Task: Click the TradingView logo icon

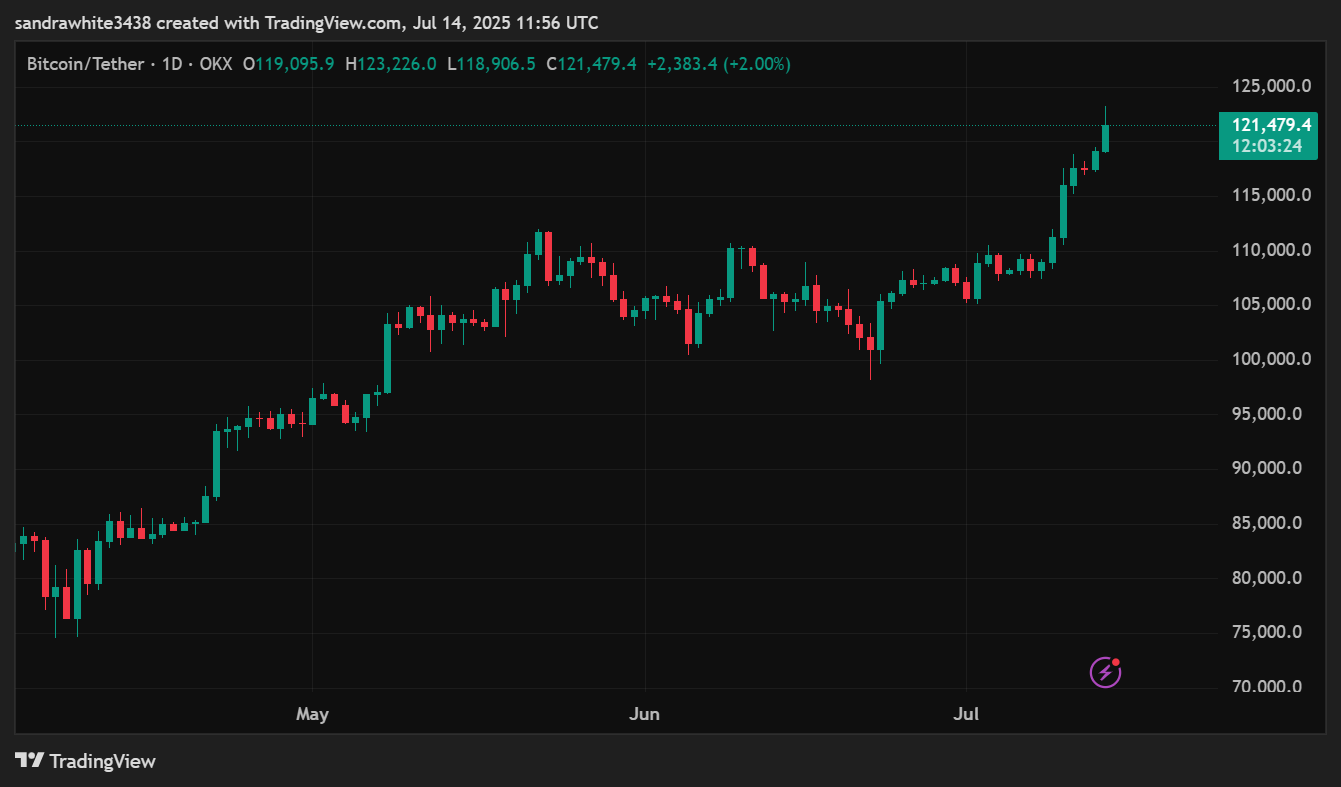Action: tap(29, 761)
